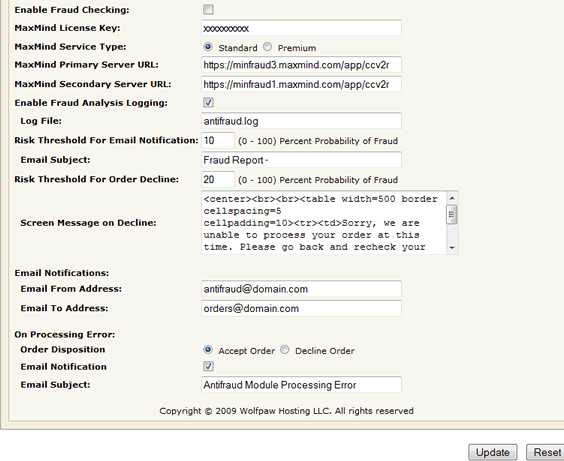This screenshot has height=461, width=564.
Task: Click scroll-down arrow in decline message box
Action: (x=452, y=248)
